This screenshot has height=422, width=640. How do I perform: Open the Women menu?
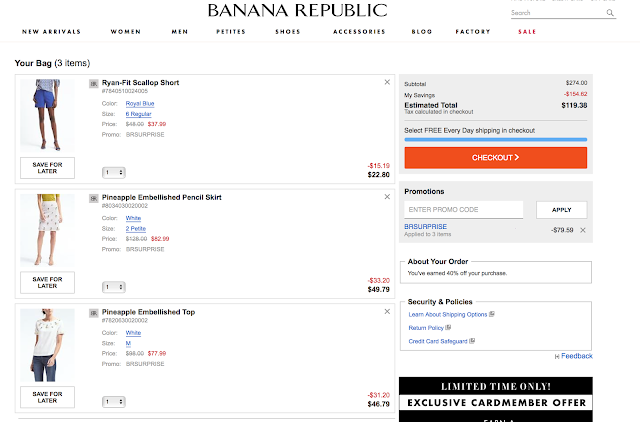coord(126,31)
